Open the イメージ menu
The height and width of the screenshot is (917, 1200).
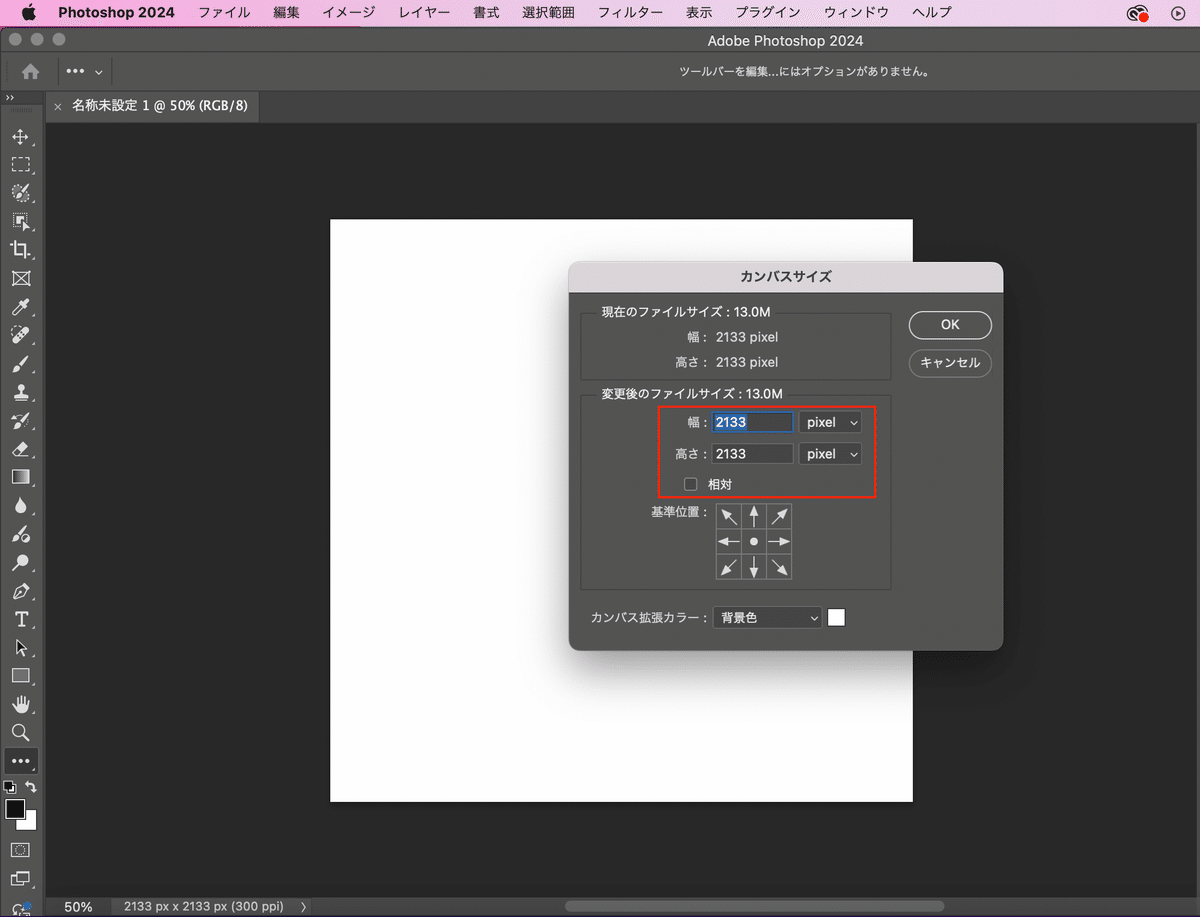tap(348, 13)
